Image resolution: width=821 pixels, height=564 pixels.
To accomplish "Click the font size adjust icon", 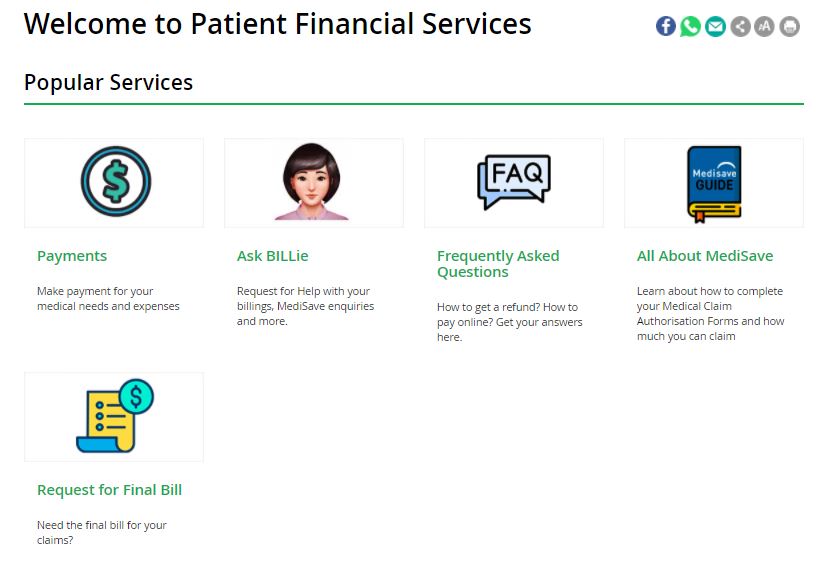I will (764, 26).
